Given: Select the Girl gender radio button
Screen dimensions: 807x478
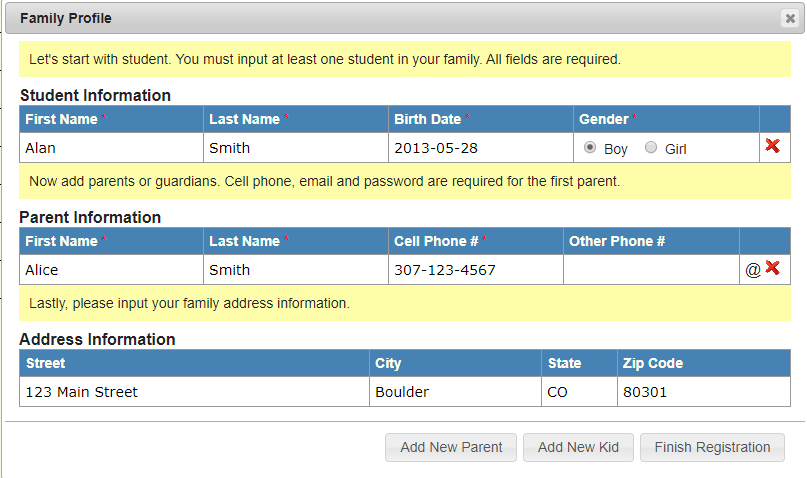Looking at the screenshot, I should (651, 148).
